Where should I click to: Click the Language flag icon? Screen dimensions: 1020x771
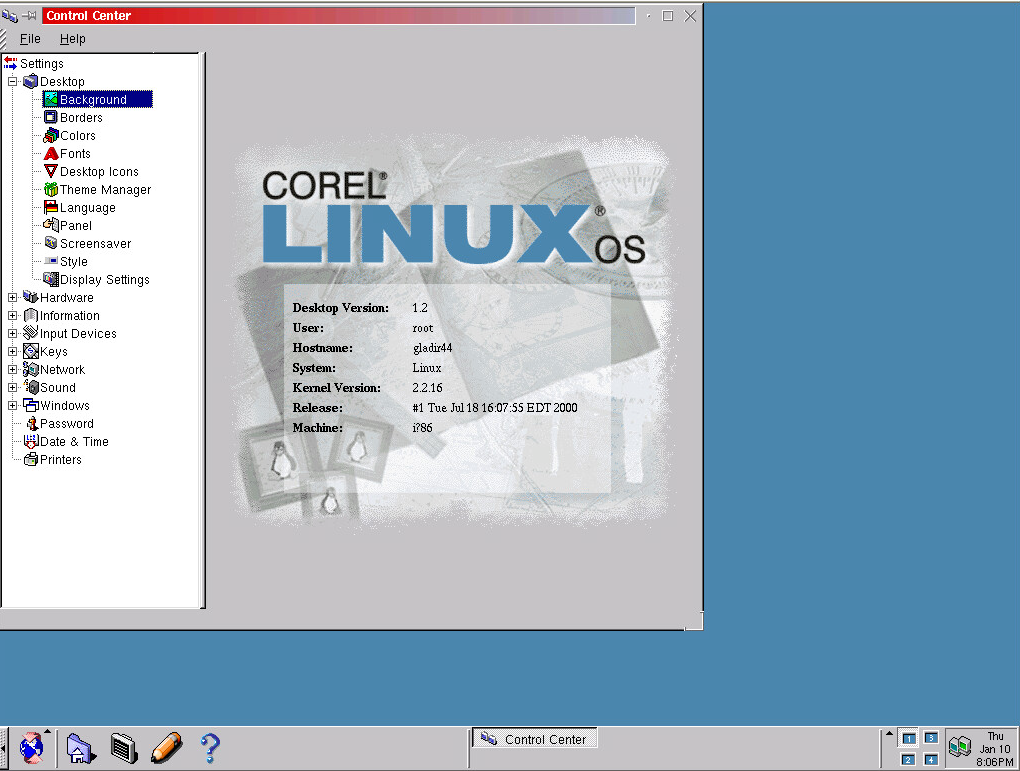pos(51,208)
